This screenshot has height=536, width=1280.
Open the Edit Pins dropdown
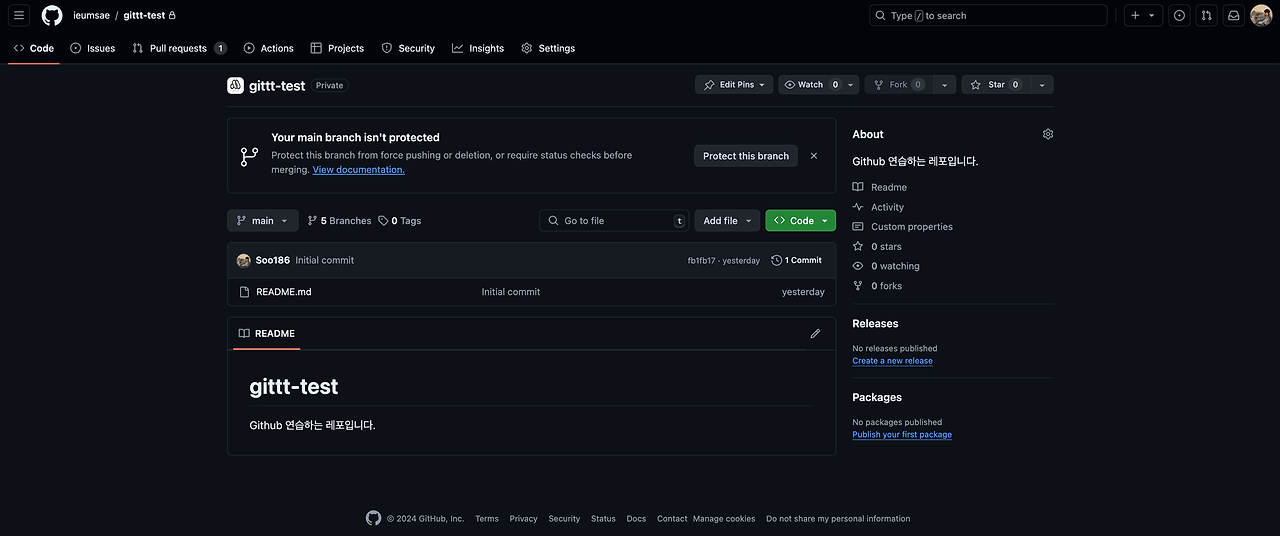point(734,85)
